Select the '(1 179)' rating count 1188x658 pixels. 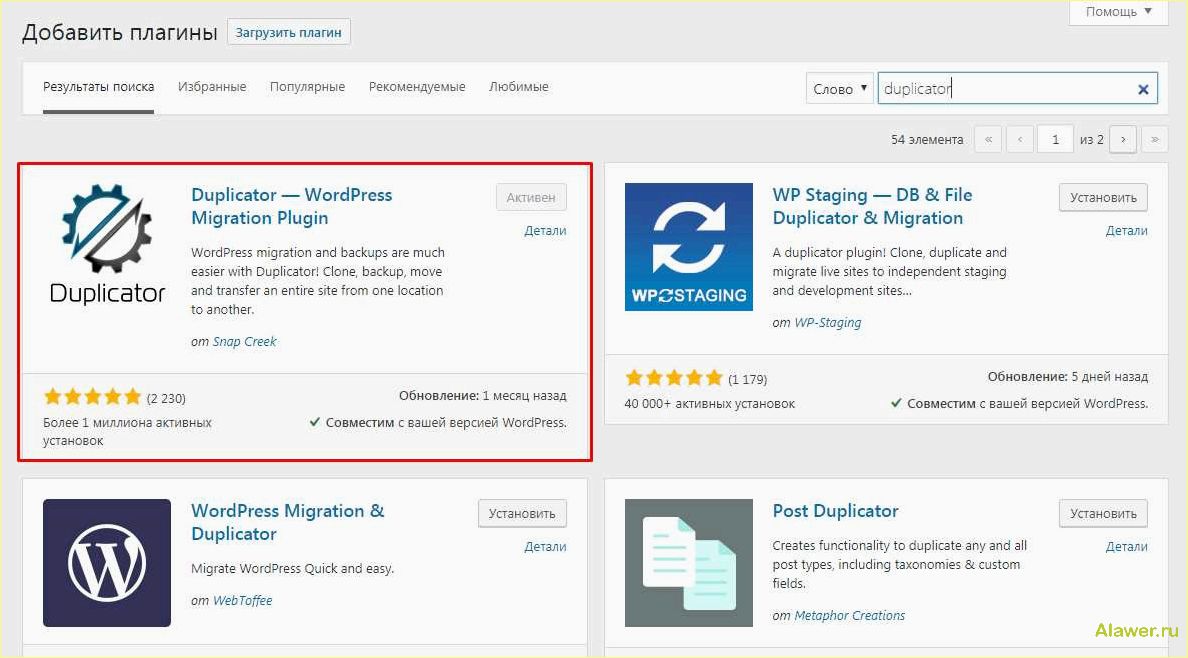[x=748, y=379]
